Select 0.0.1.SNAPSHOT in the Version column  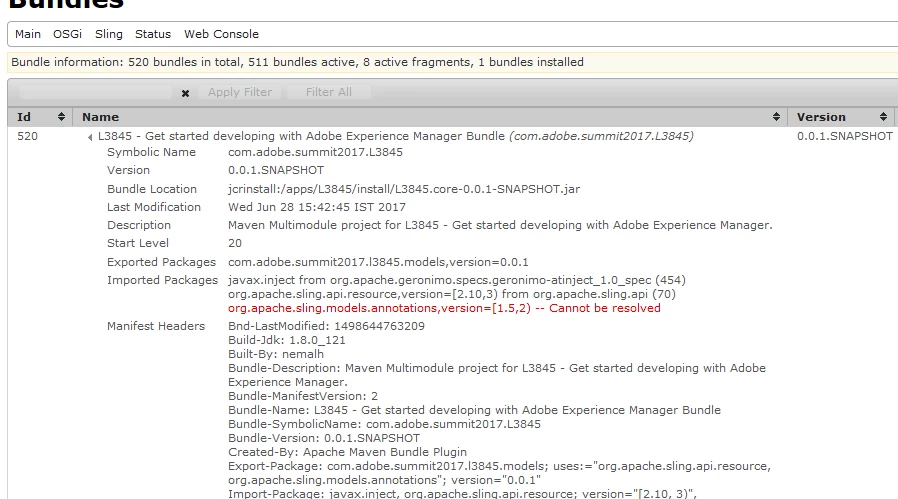pos(845,136)
